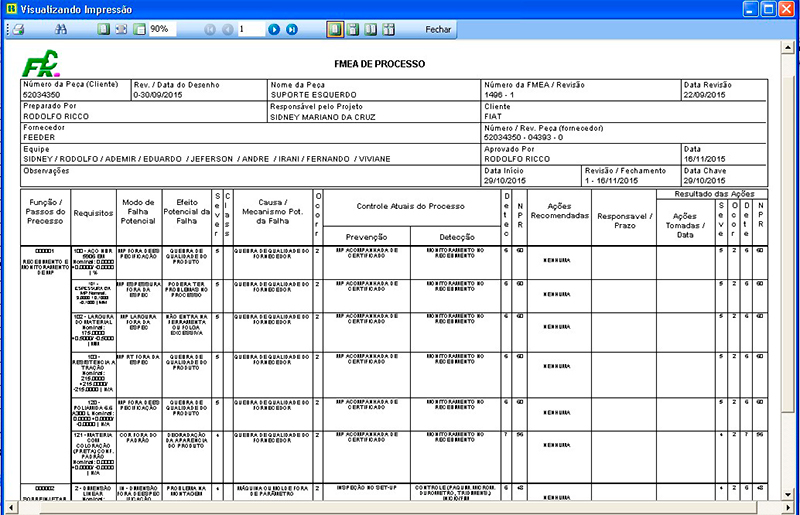Click the Ações Tomadas / Data header
Viewport: 800px width, 515px height.
coord(685,225)
